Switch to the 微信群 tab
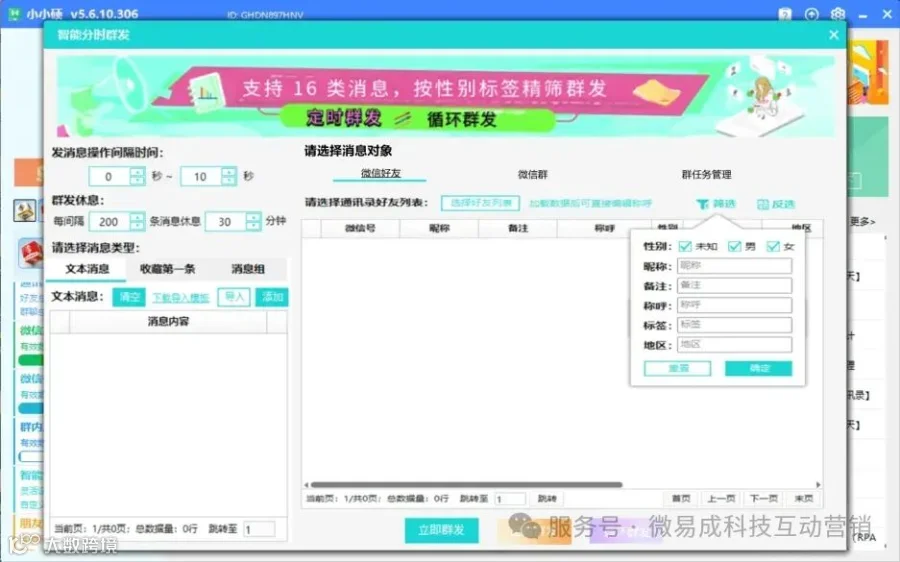The height and width of the screenshot is (562, 900). (x=532, y=174)
